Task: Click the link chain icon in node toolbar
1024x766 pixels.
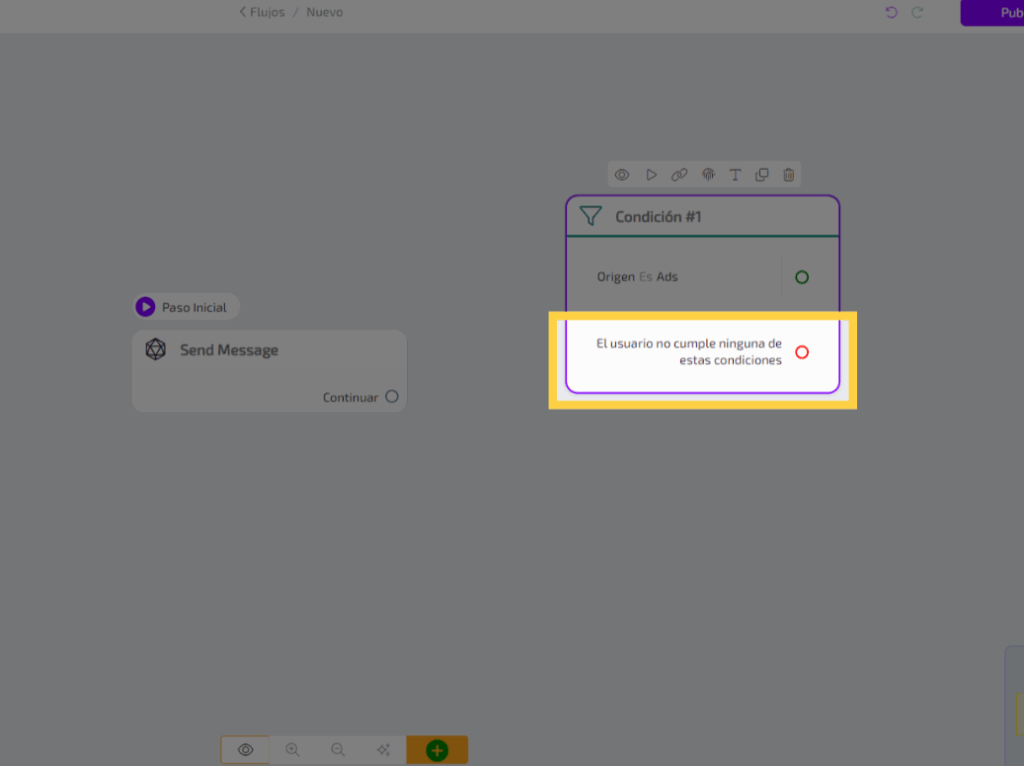Action: tap(679, 175)
